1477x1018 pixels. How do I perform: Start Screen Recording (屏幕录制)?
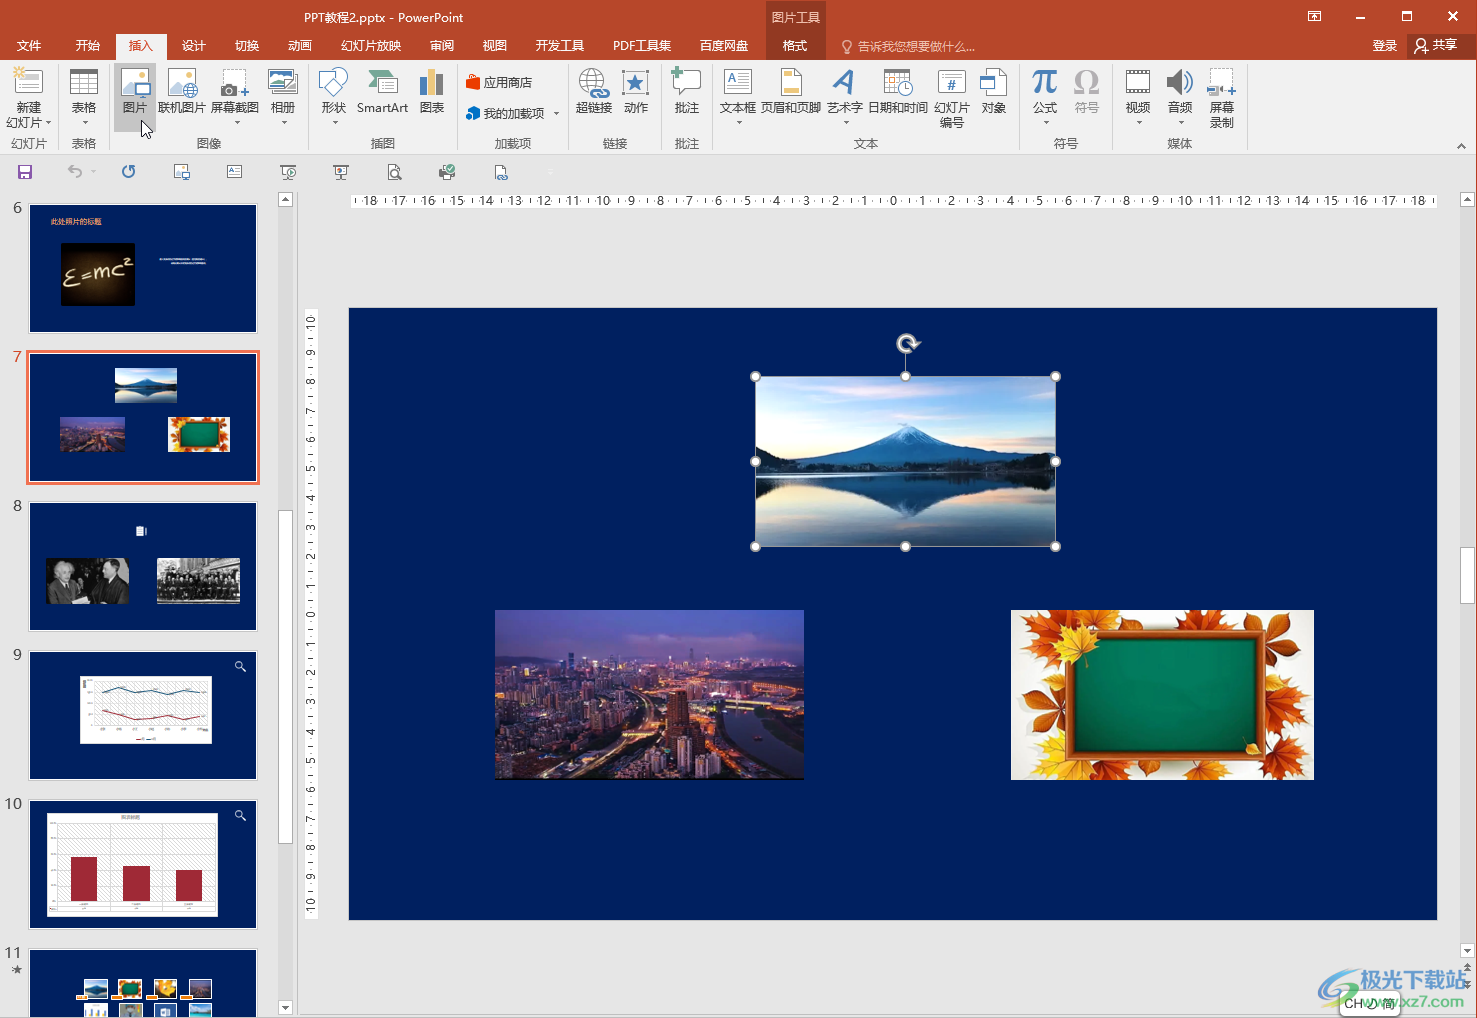1222,98
